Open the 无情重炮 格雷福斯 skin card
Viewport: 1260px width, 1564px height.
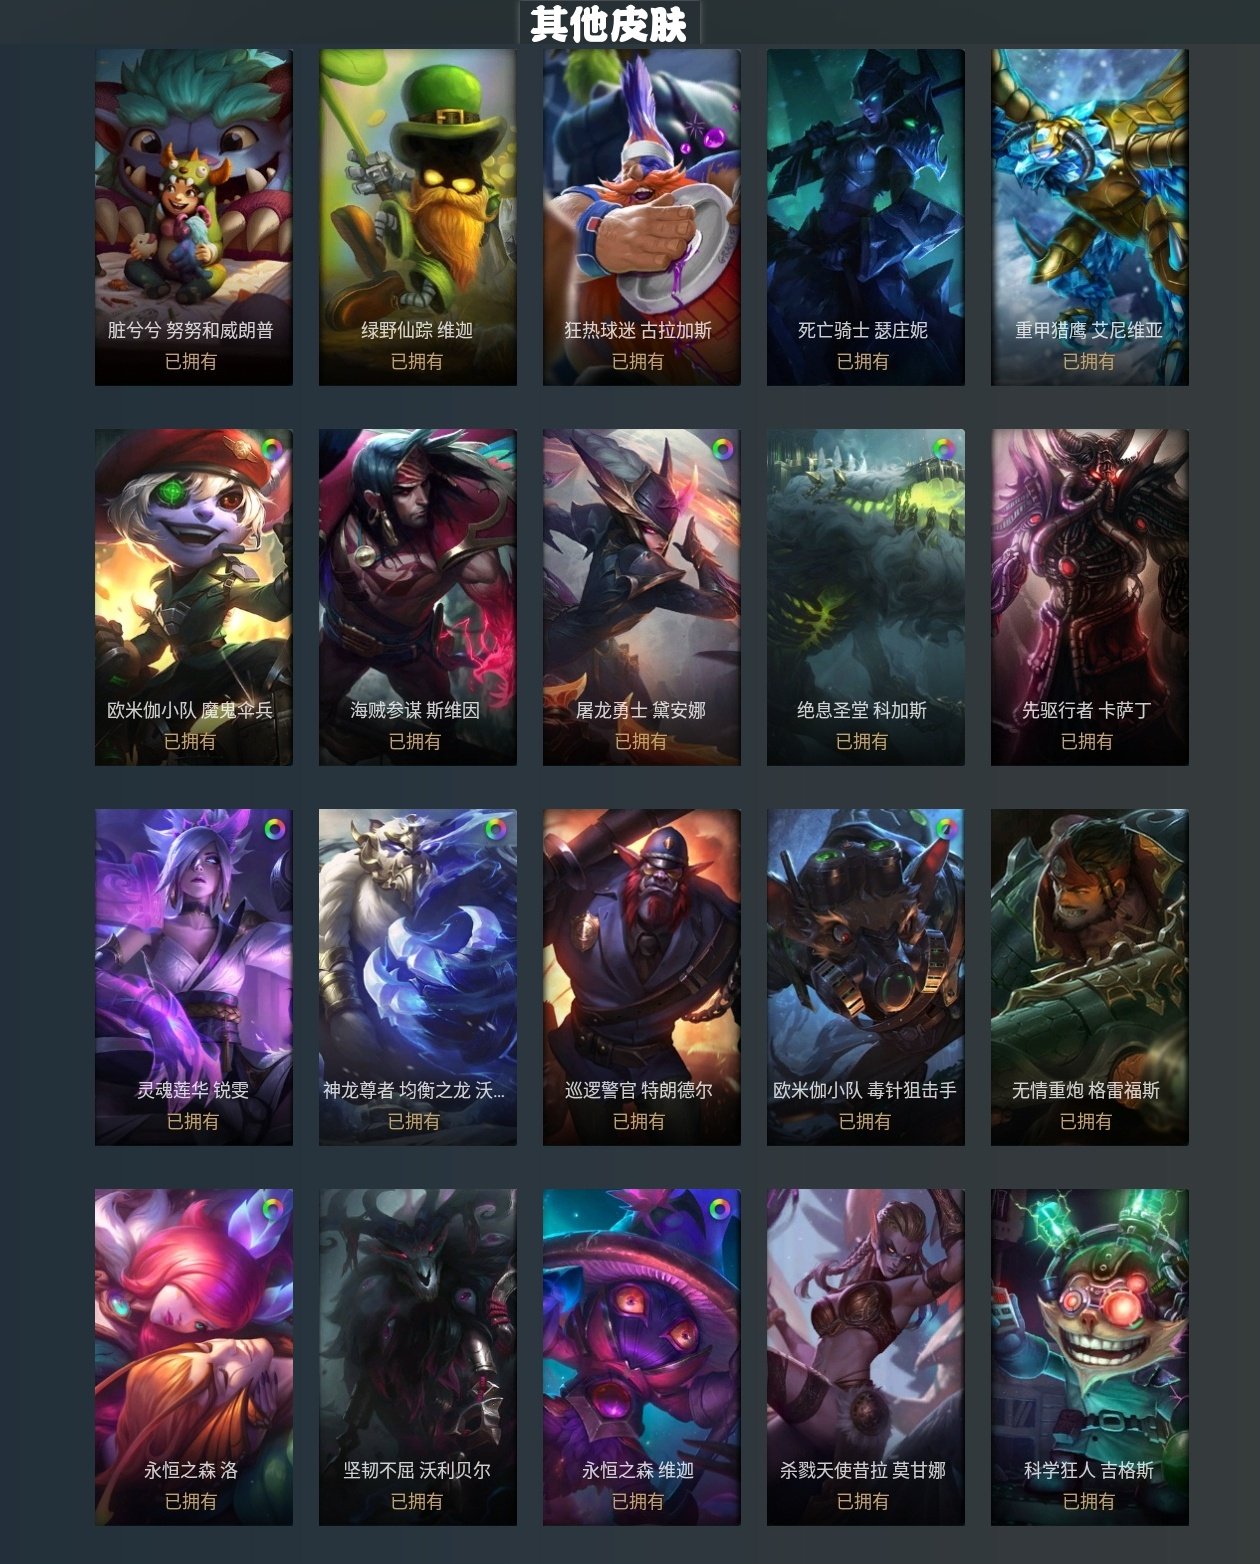pos(1090,977)
